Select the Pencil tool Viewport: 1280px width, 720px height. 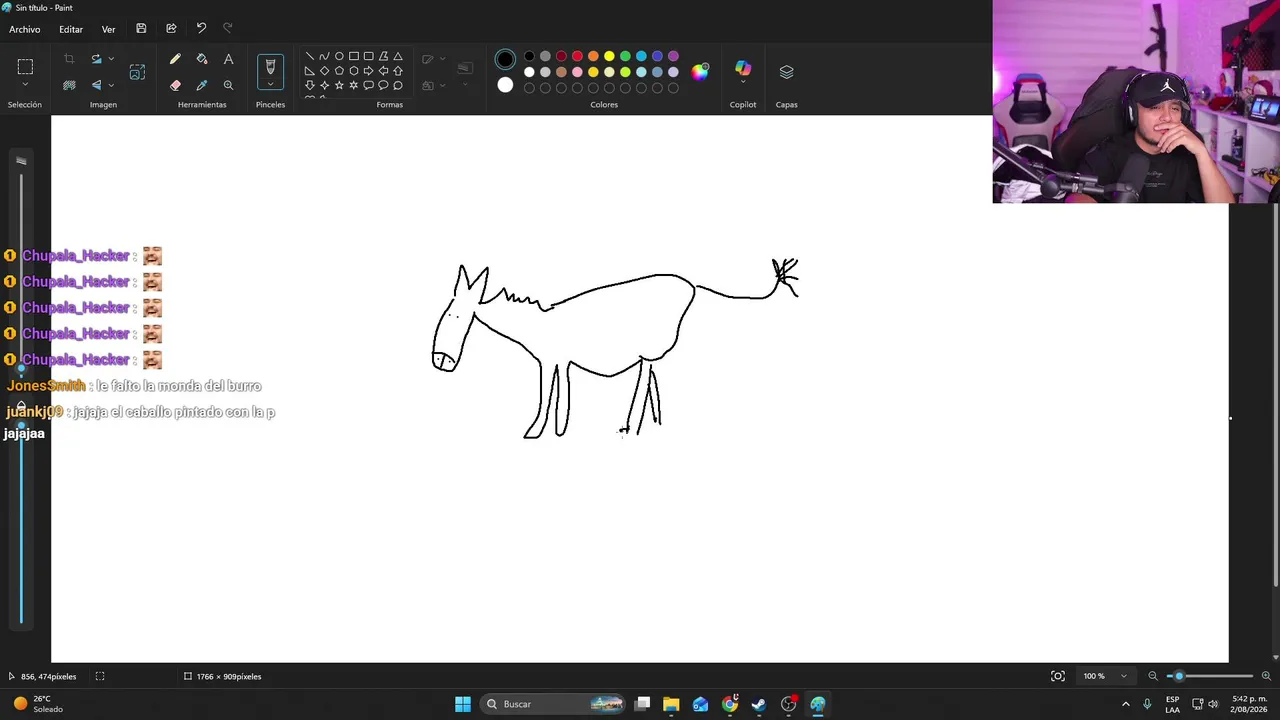click(x=175, y=60)
